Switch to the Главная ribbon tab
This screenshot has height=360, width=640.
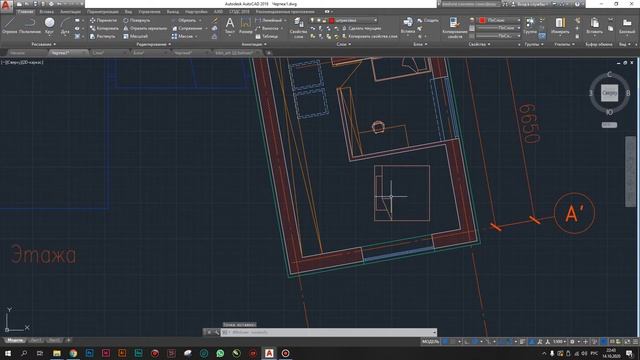25,12
